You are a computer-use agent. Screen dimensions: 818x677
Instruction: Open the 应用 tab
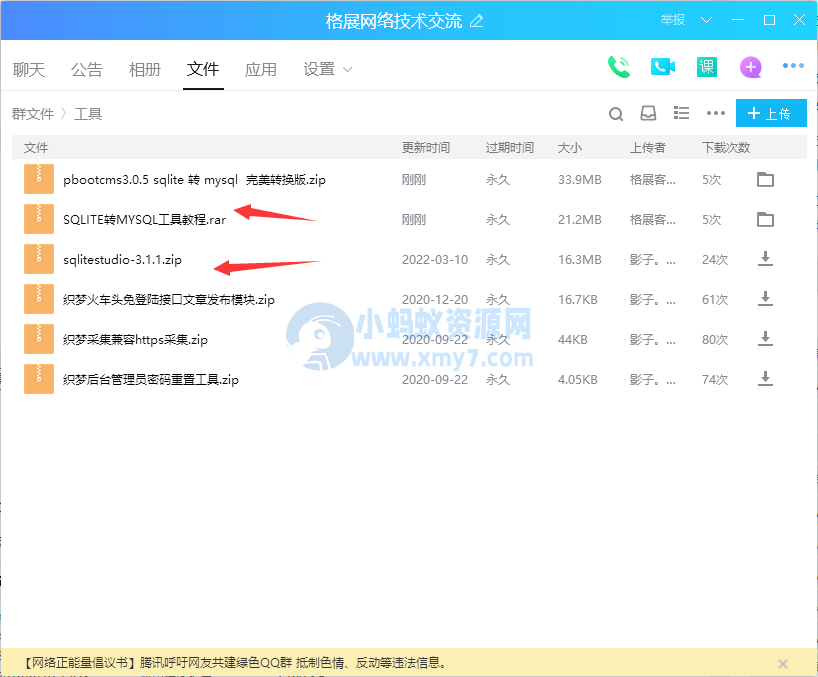tap(260, 69)
